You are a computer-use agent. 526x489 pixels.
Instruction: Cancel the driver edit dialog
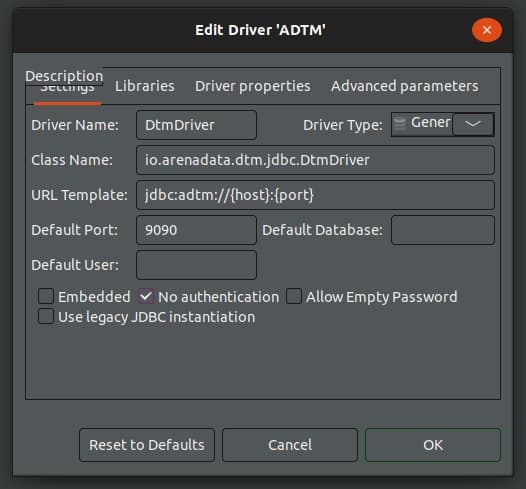tap(290, 445)
